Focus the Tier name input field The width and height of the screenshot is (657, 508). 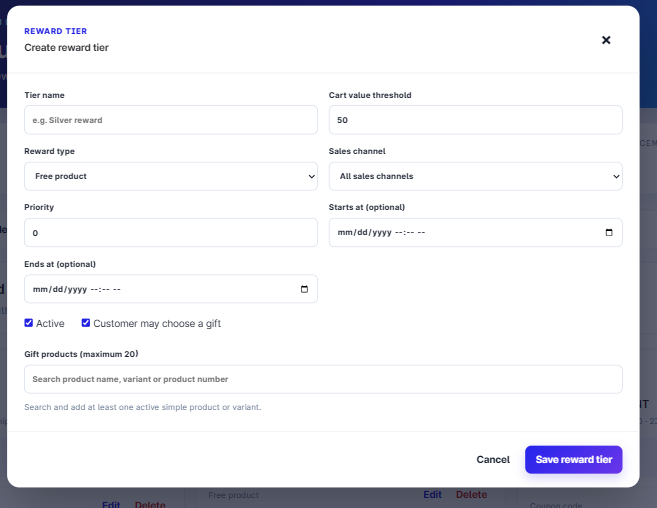click(x=171, y=120)
